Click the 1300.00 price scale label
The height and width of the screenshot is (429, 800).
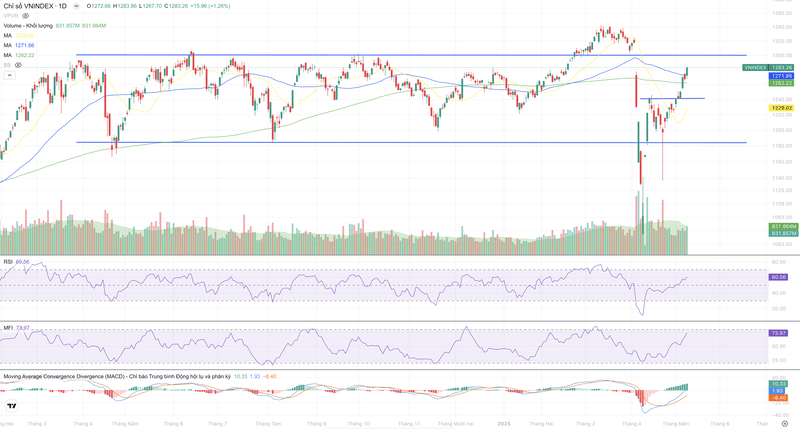[x=782, y=55]
